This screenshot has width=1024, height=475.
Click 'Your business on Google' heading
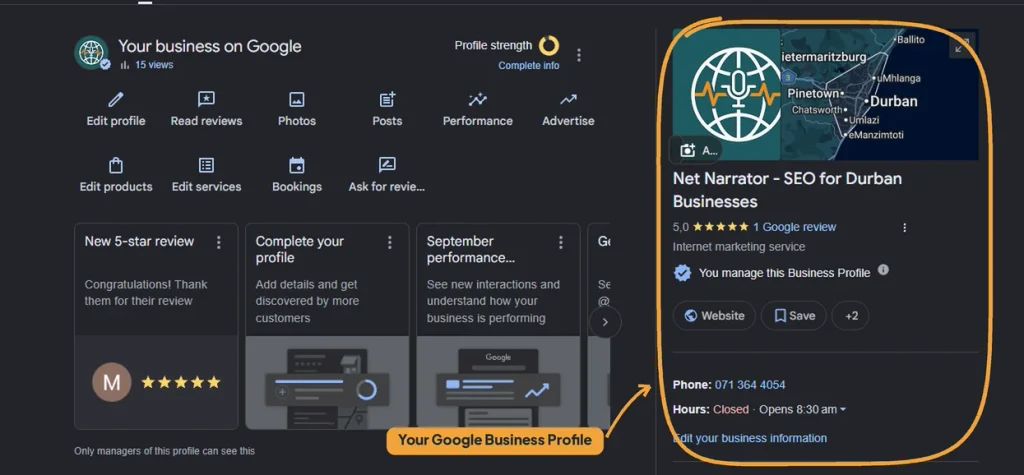210,46
